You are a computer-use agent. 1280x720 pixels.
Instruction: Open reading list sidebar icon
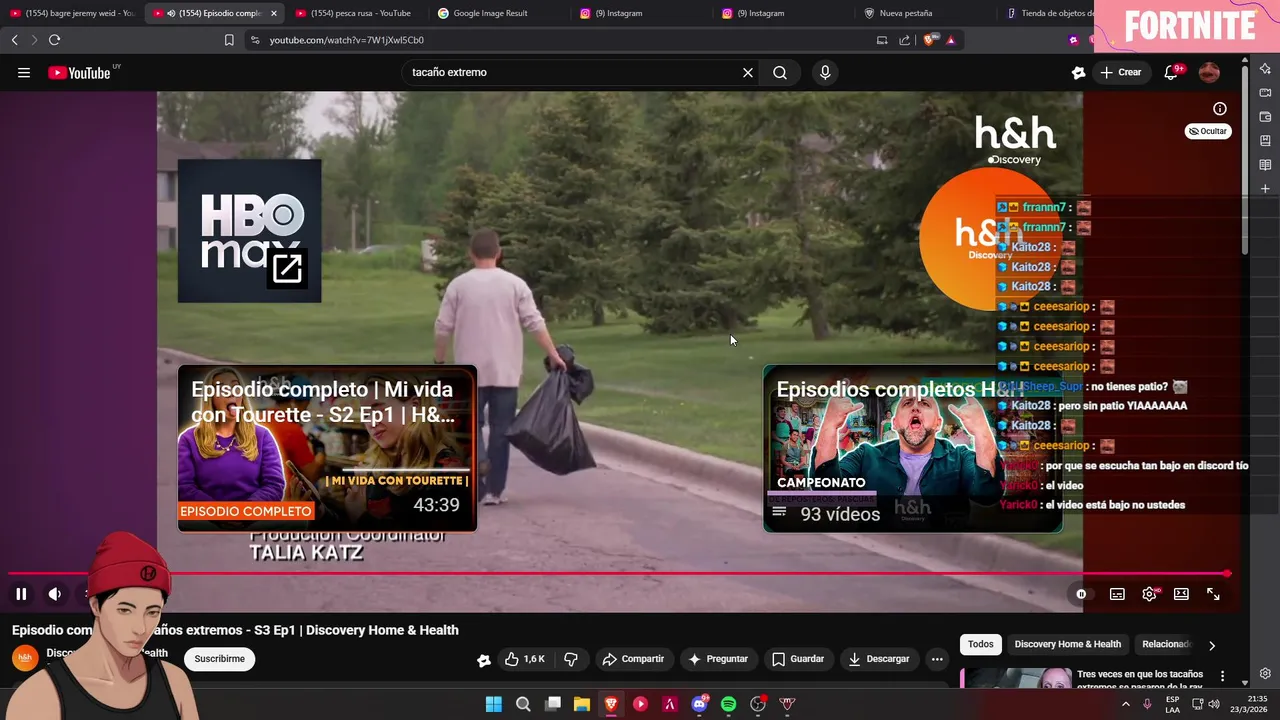point(1265,165)
